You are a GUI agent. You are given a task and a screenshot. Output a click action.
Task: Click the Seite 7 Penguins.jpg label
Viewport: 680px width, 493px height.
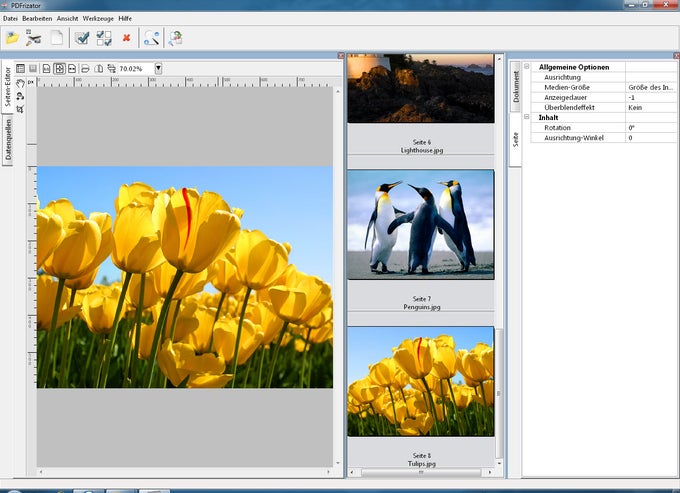pyautogui.click(x=422, y=303)
